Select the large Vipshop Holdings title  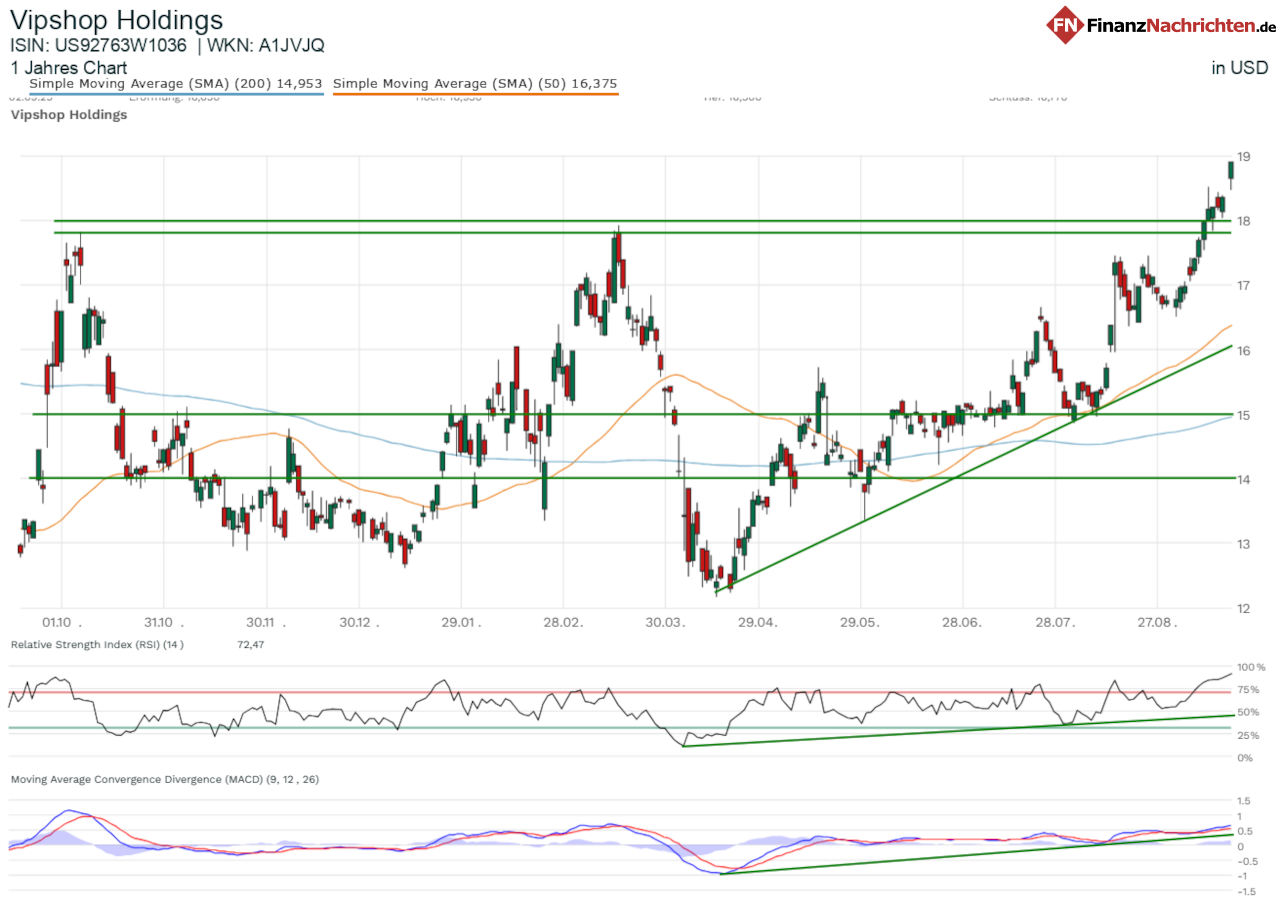point(117,20)
